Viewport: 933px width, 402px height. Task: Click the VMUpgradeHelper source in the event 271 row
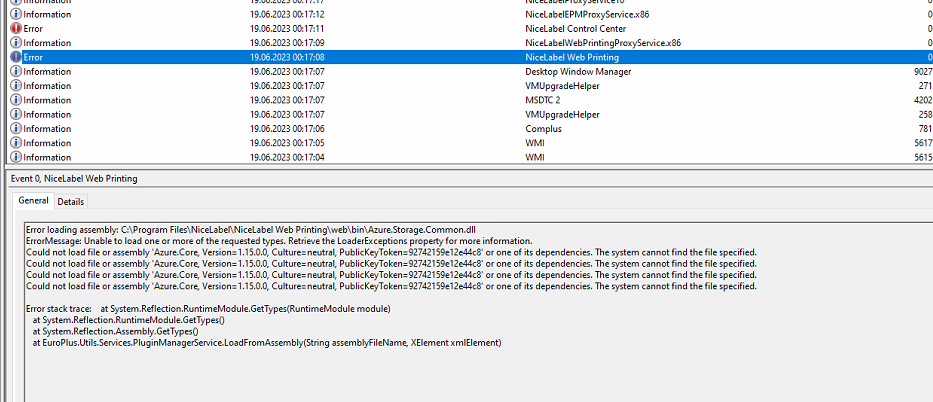562,86
